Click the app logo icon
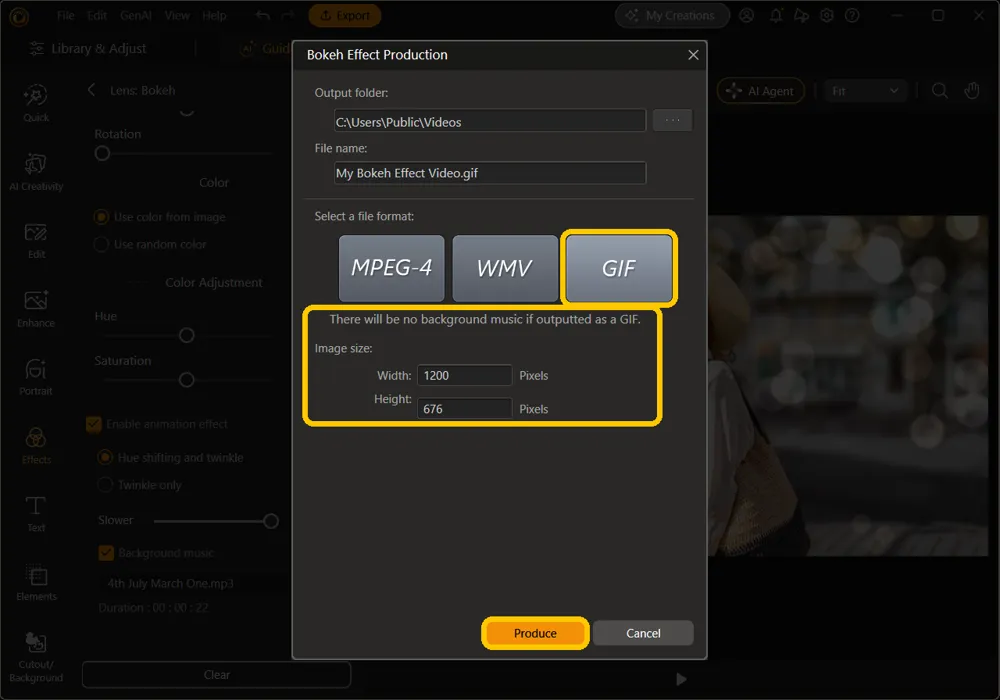 pyautogui.click(x=19, y=17)
